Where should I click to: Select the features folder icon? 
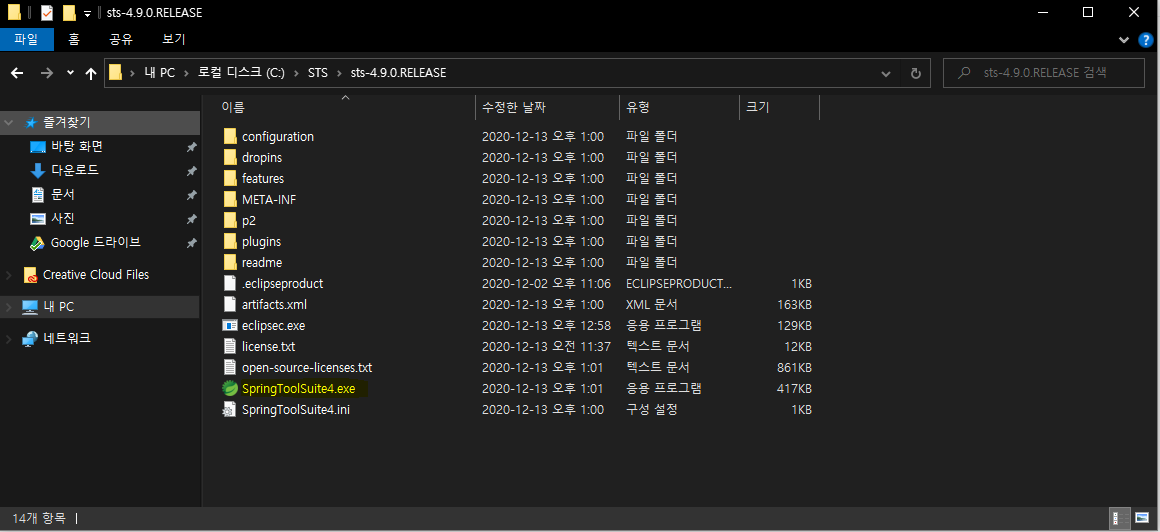click(x=229, y=178)
